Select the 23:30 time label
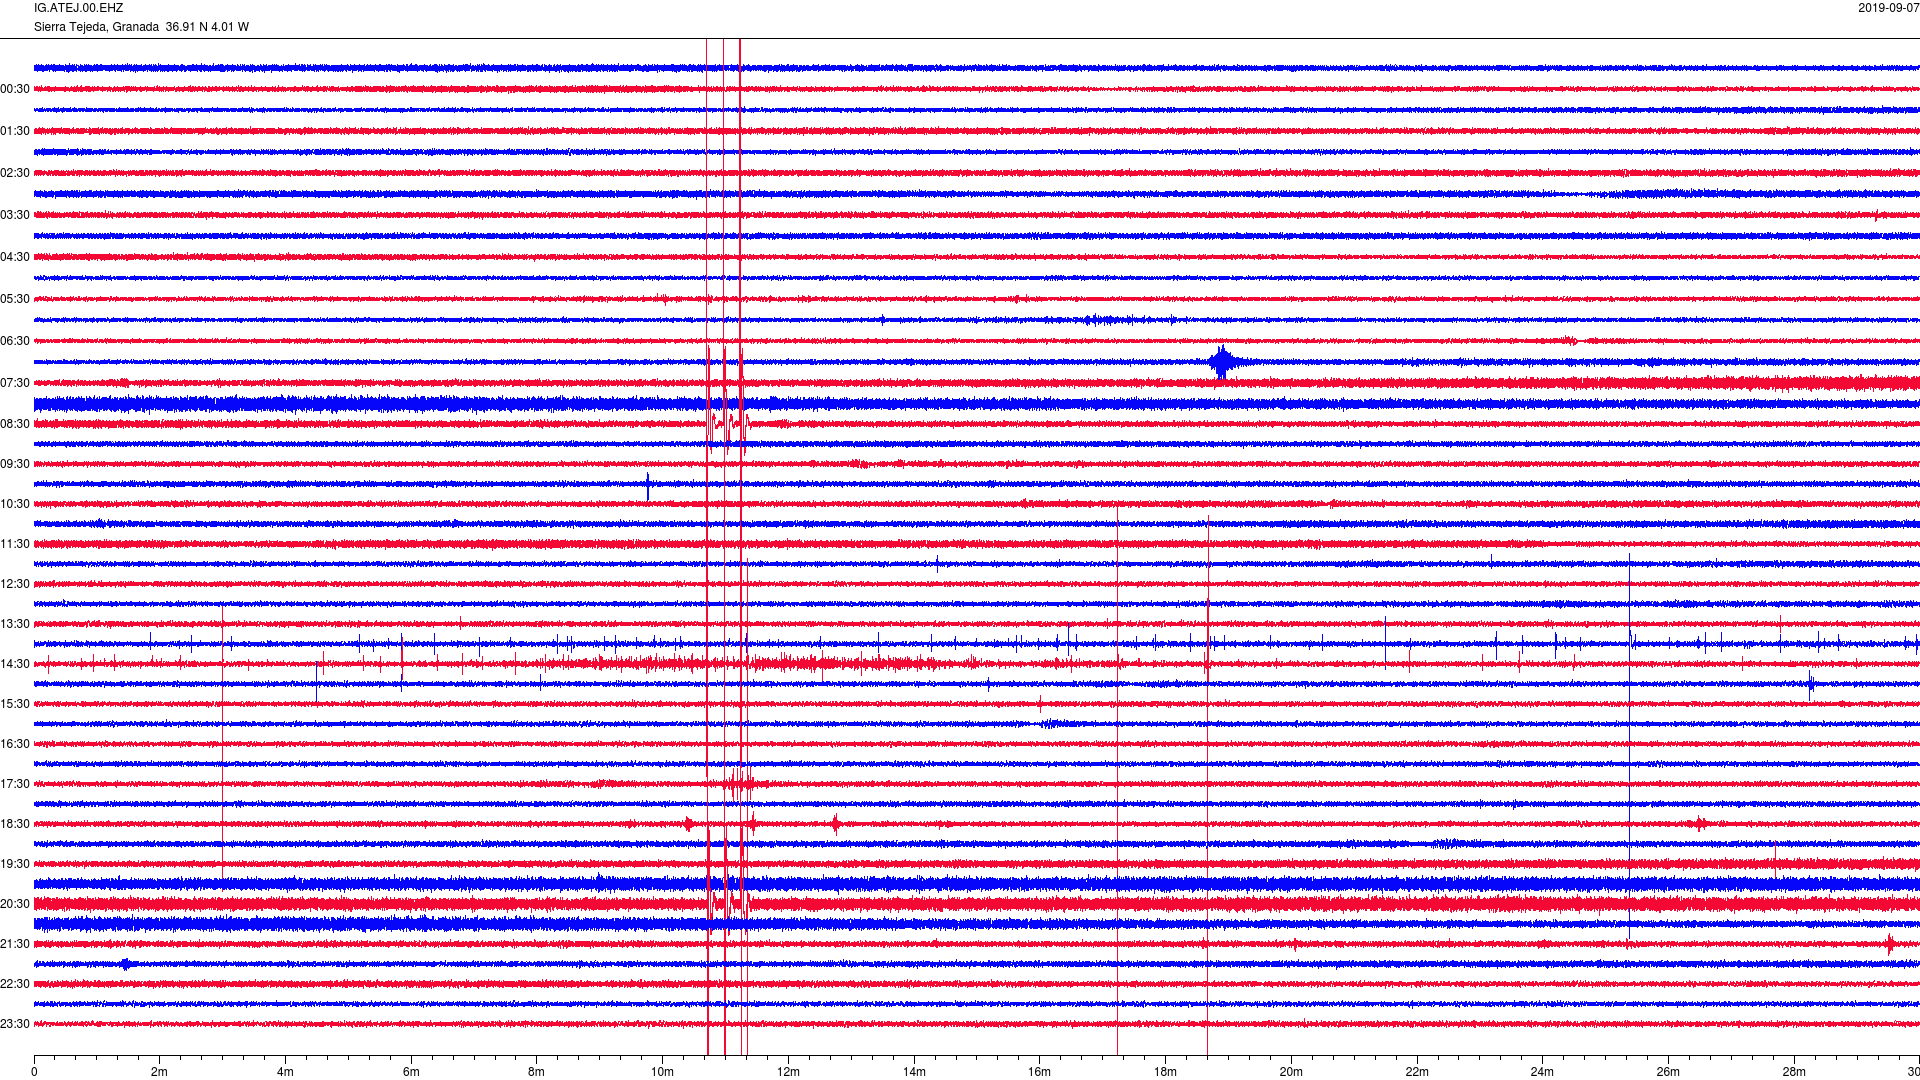Image resolution: width=1920 pixels, height=1080 pixels. (15, 1024)
